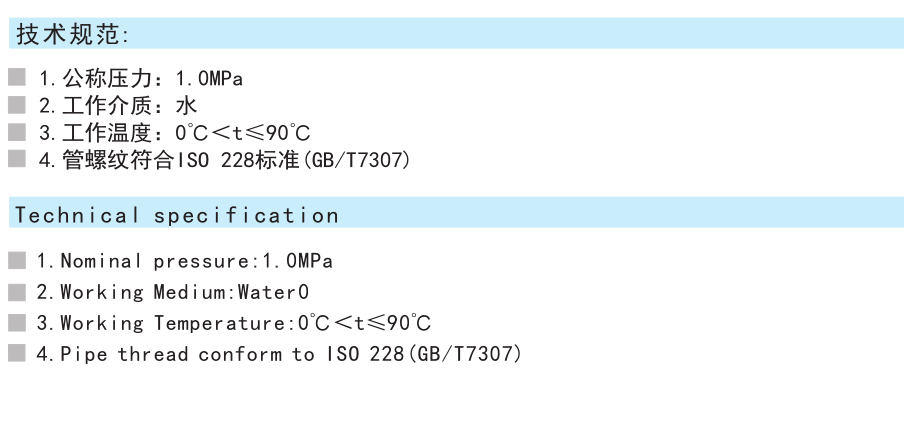Click the gray bullet beside Working Medium
Screen dimensions: 904x443
pyautogui.click(x=17, y=292)
